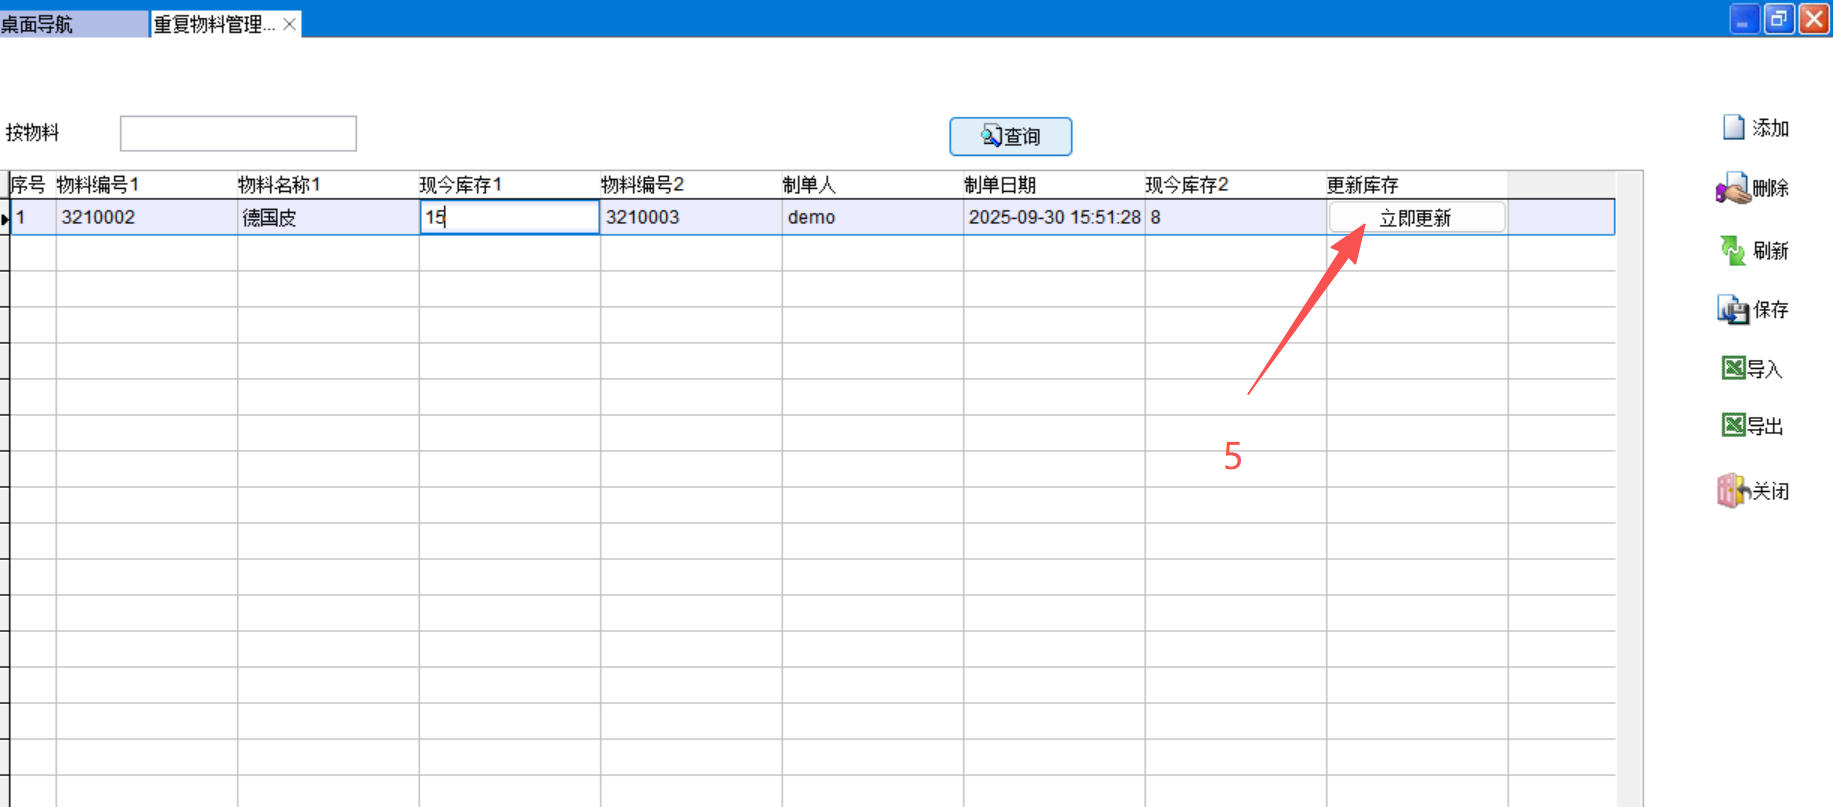Click the Refresh (刷新) green arrows icon

click(x=1732, y=250)
